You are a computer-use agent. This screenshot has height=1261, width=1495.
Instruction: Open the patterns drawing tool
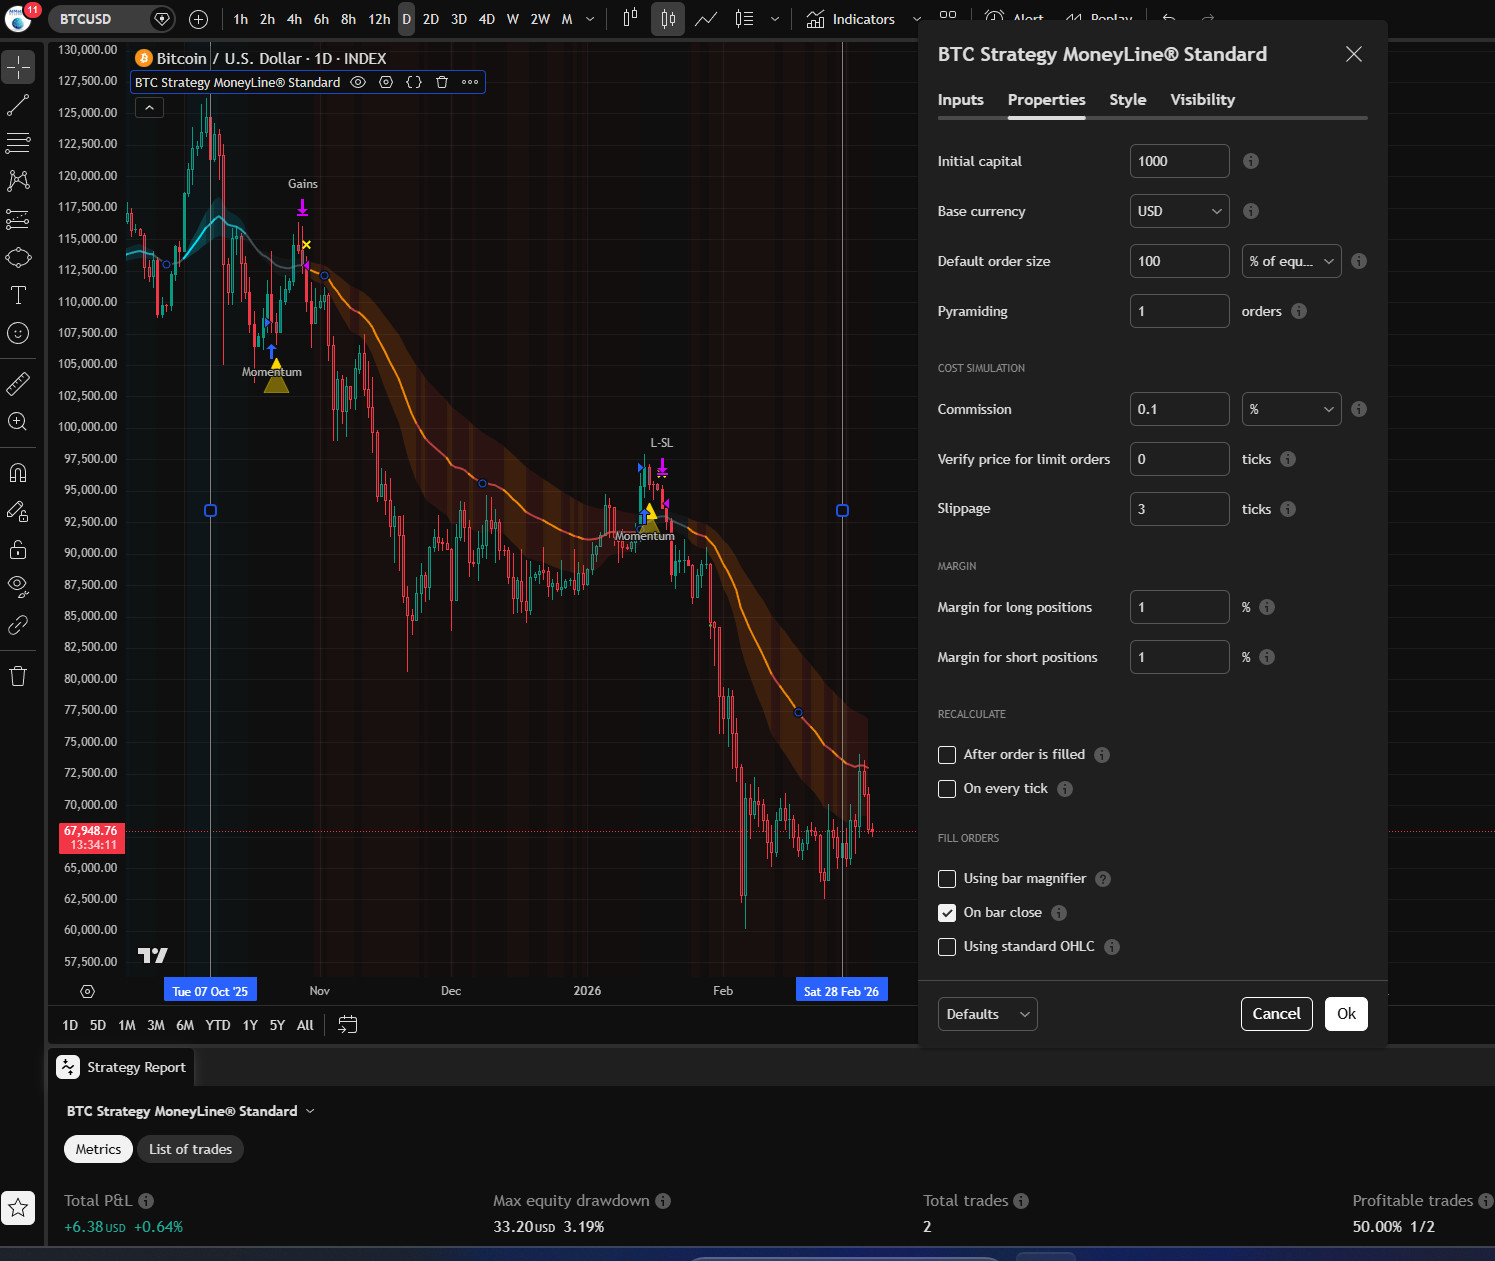(18, 181)
